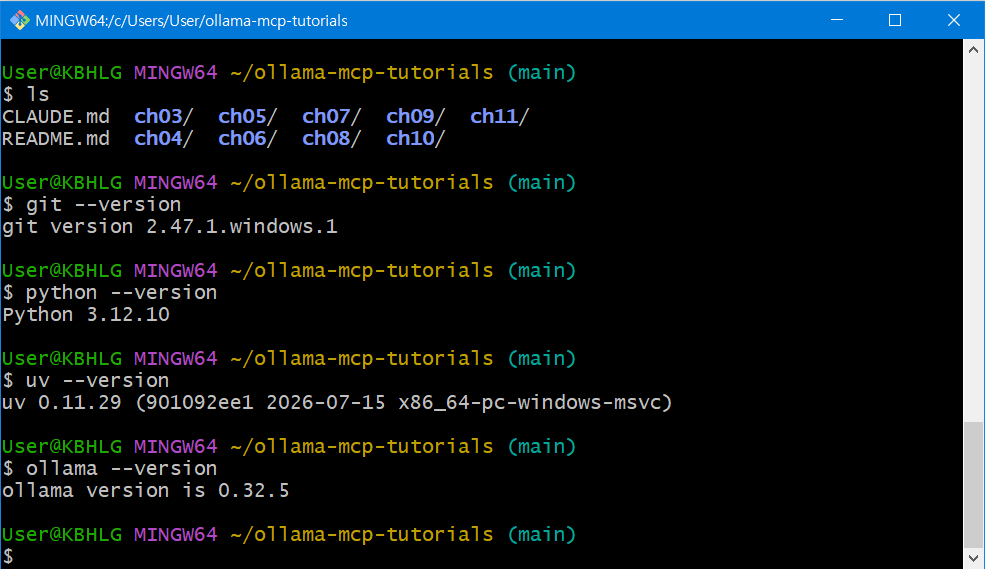The height and width of the screenshot is (569, 985).
Task: Click the 'ch07/' directory name
Action: pyautogui.click(x=332, y=116)
